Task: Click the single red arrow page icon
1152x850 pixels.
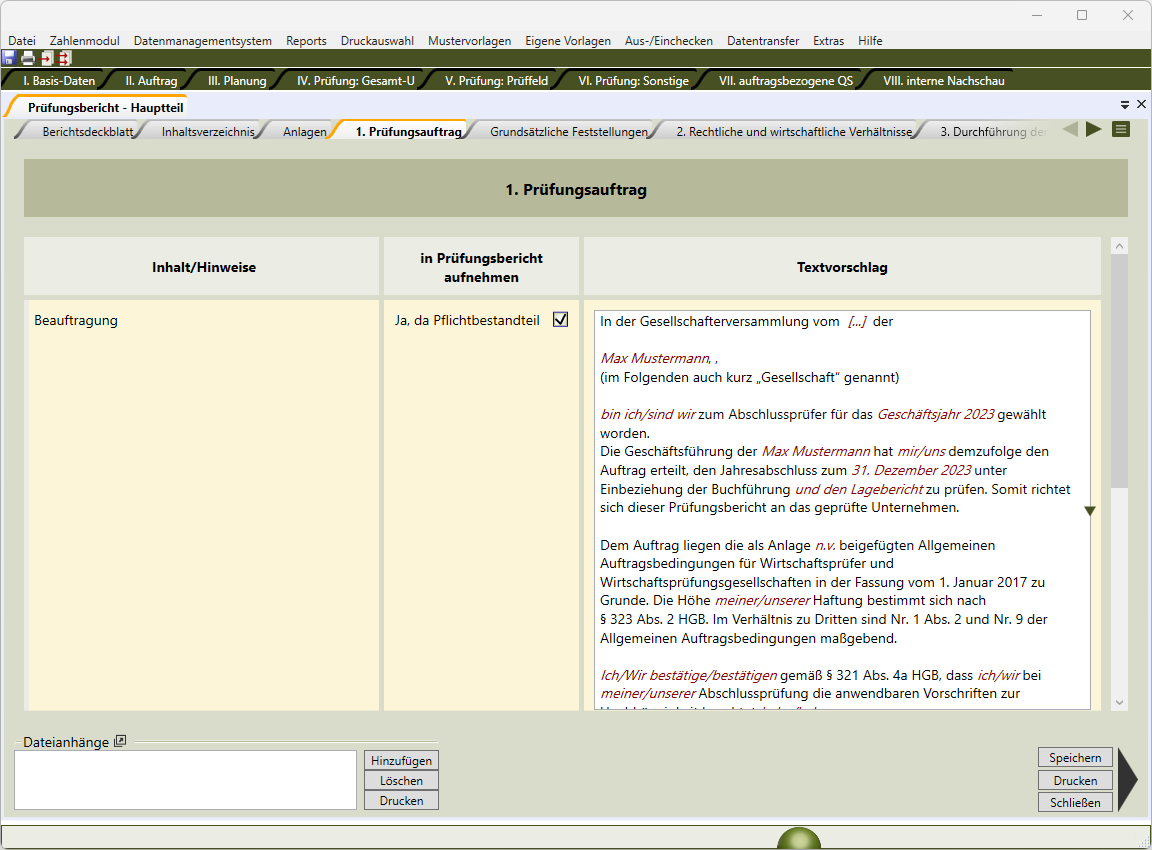Action: pos(46,58)
